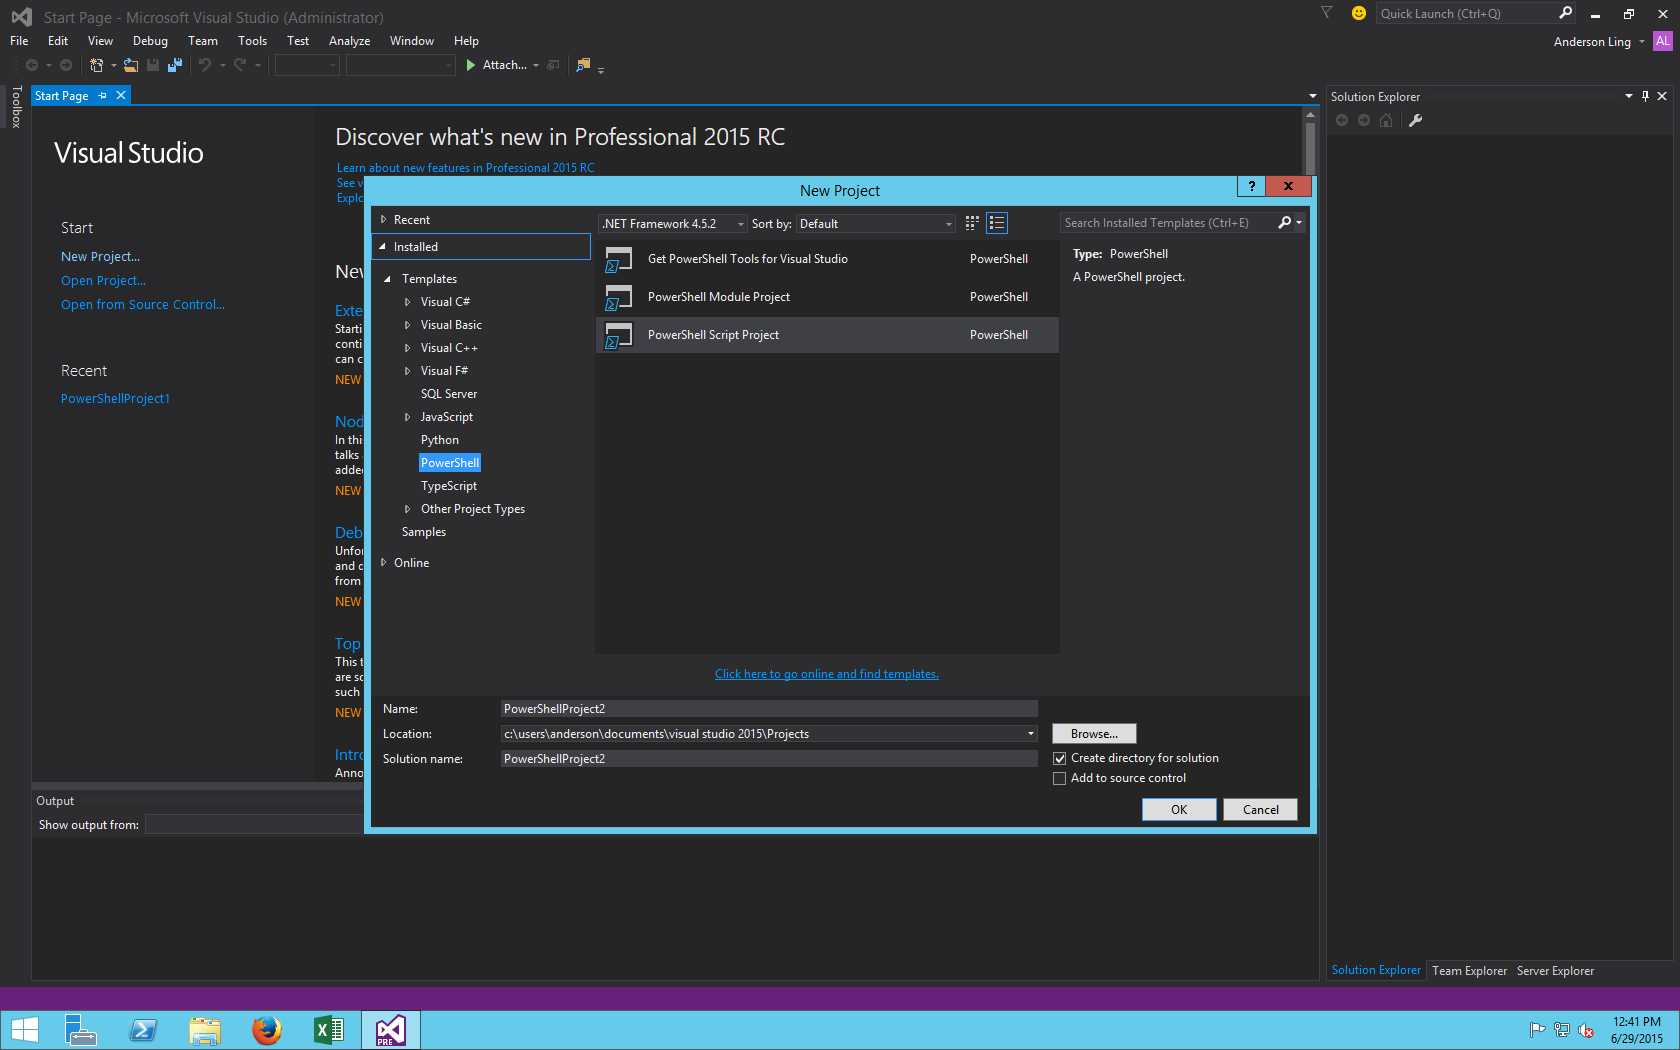Open File Explorer from the taskbar
1680x1050 pixels.
point(205,1030)
